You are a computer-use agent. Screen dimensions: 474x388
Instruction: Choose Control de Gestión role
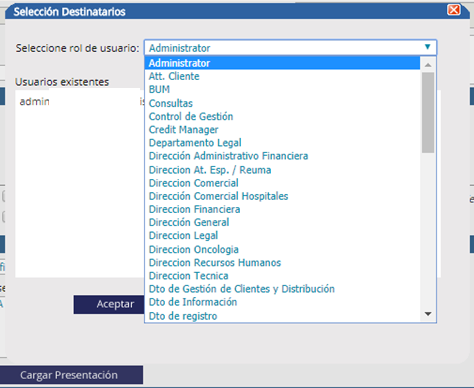coord(283,116)
